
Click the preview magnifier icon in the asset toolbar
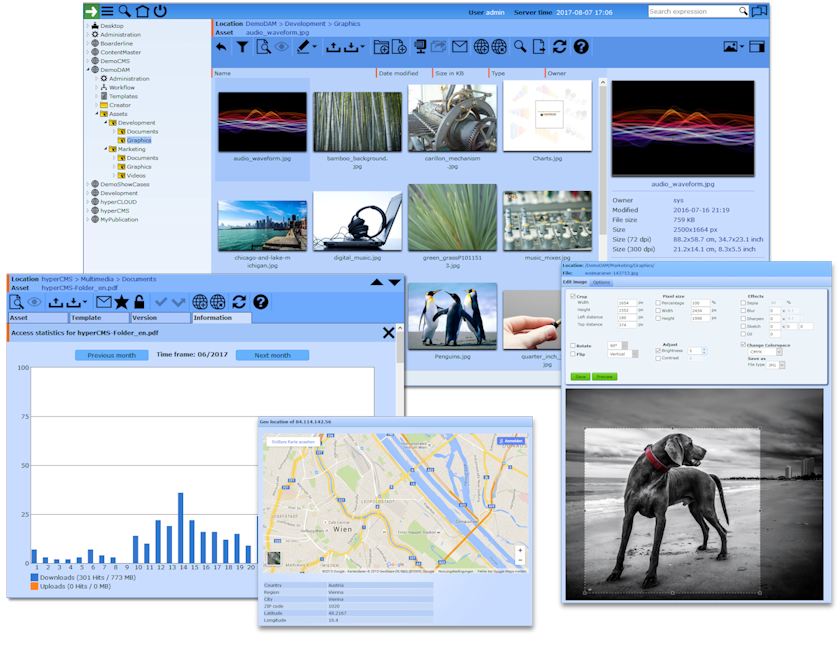(16, 302)
